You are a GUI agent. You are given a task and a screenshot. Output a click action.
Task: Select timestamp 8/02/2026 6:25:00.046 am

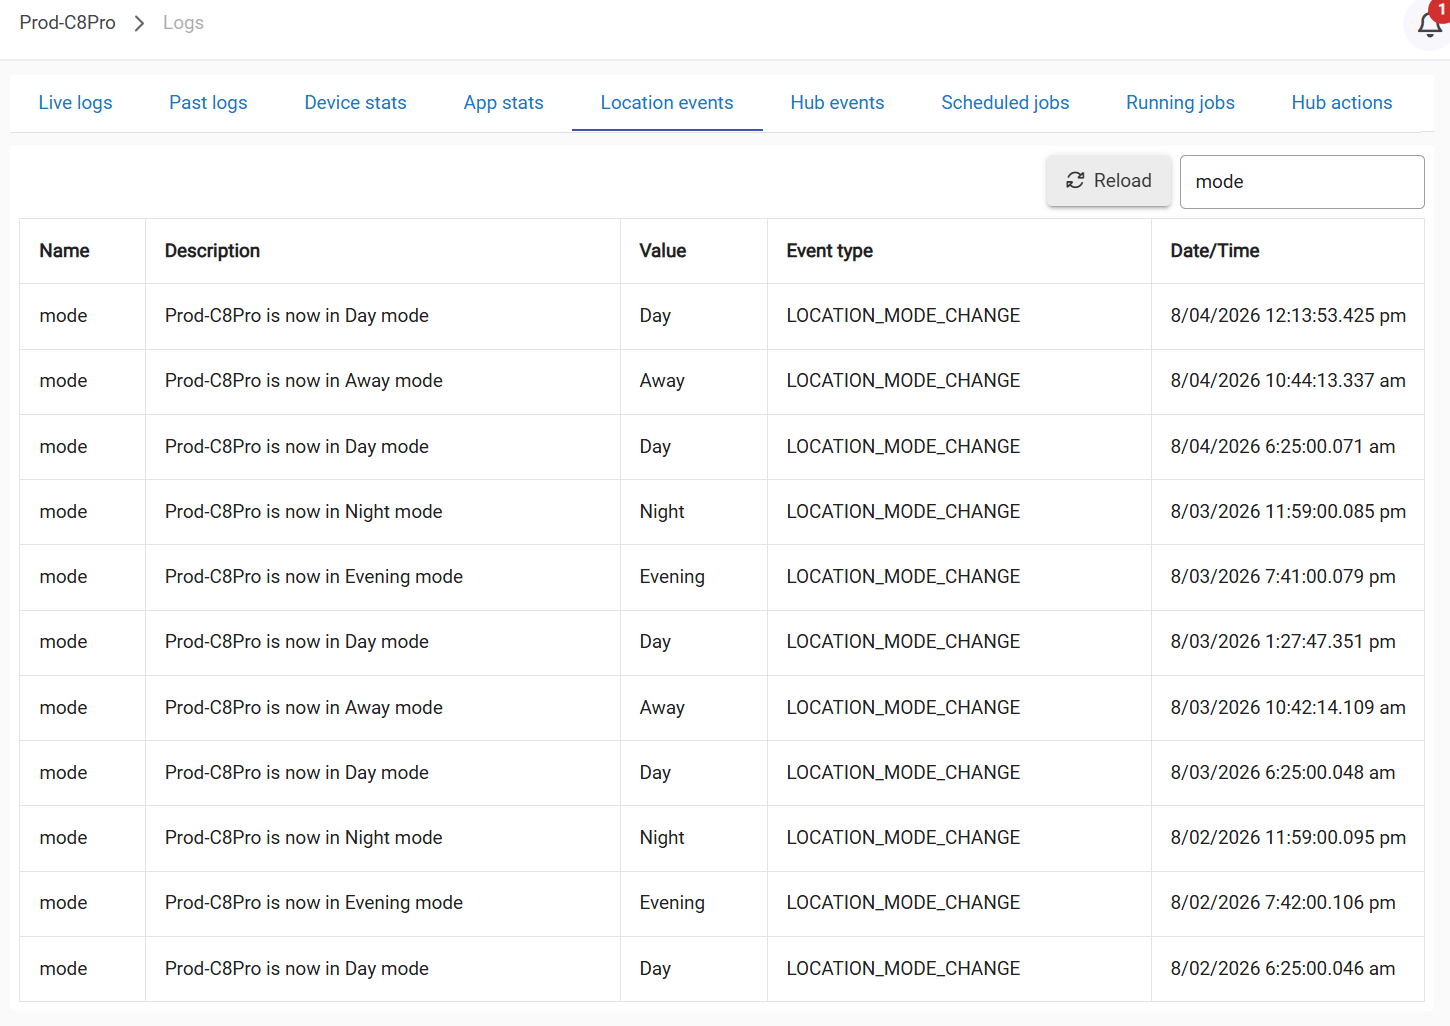pyautogui.click(x=1282, y=969)
